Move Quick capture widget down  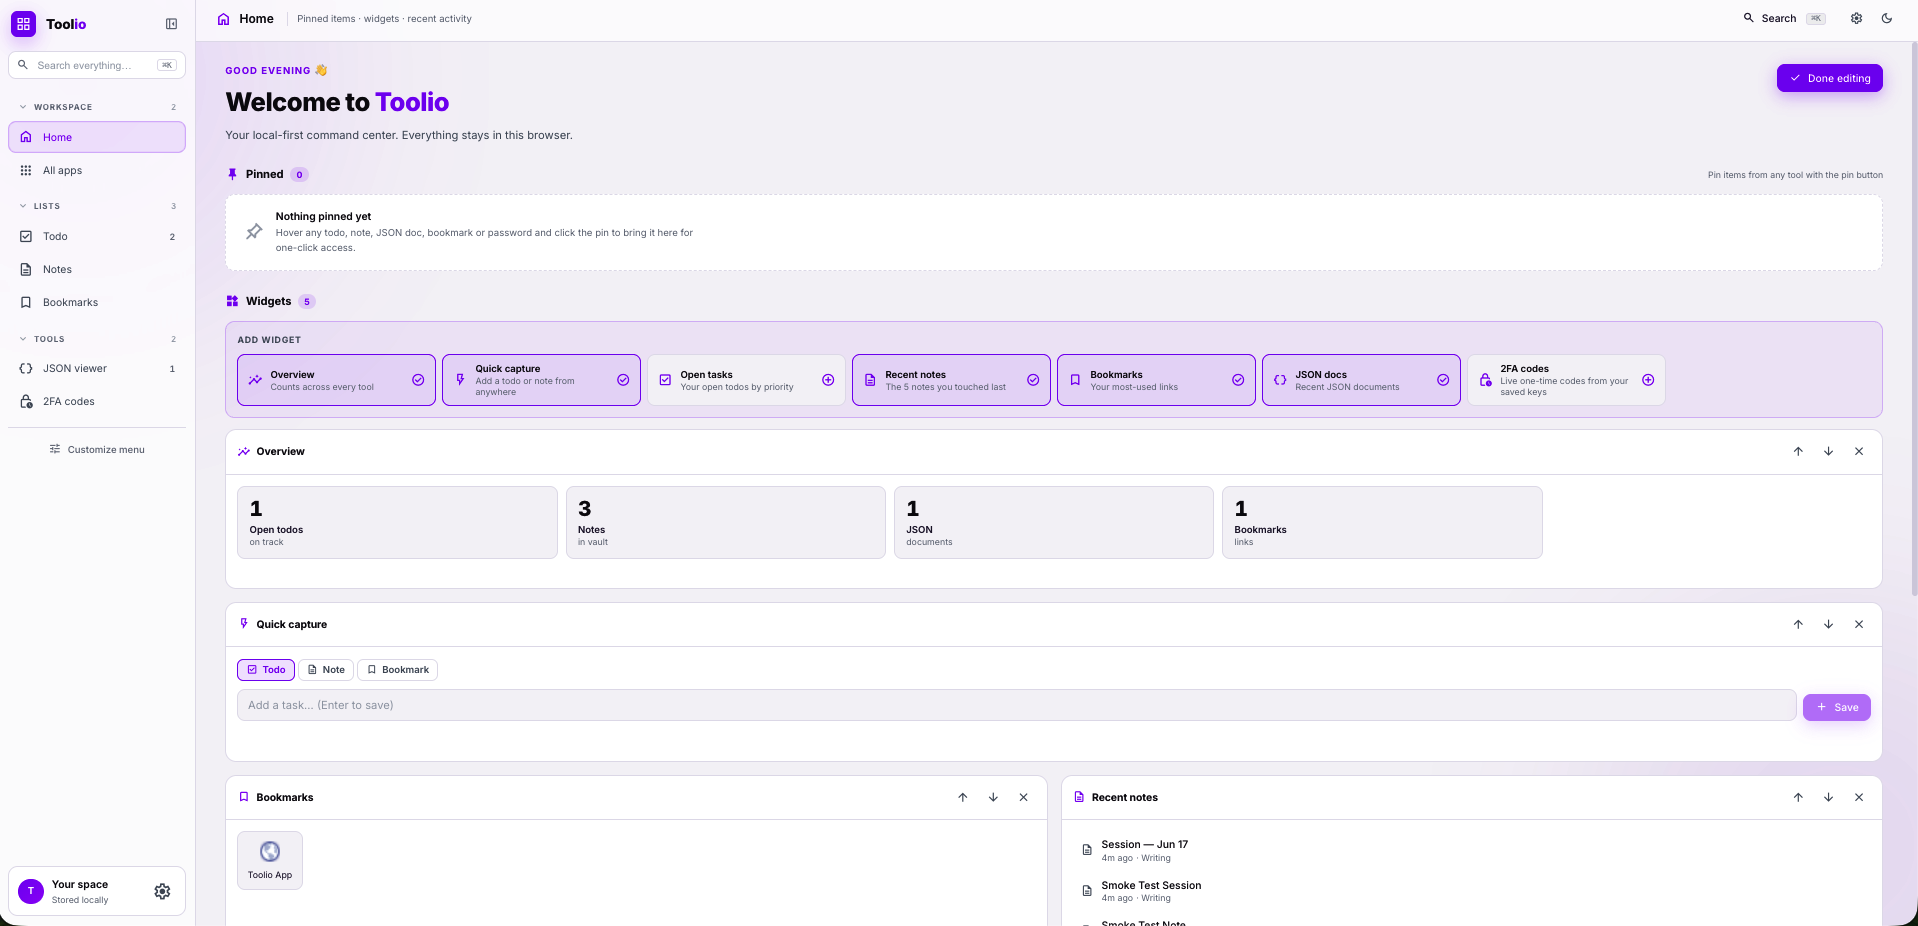tap(1828, 624)
